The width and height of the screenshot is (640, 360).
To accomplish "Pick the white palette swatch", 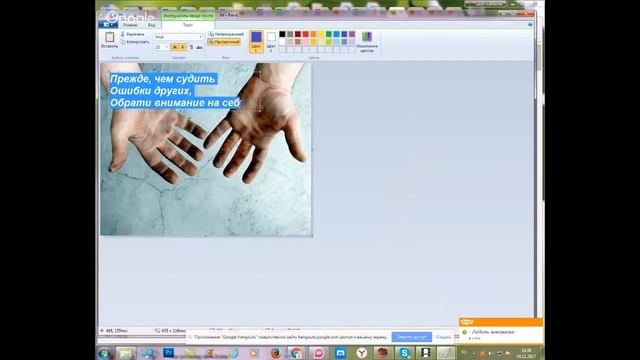I will coord(282,42).
